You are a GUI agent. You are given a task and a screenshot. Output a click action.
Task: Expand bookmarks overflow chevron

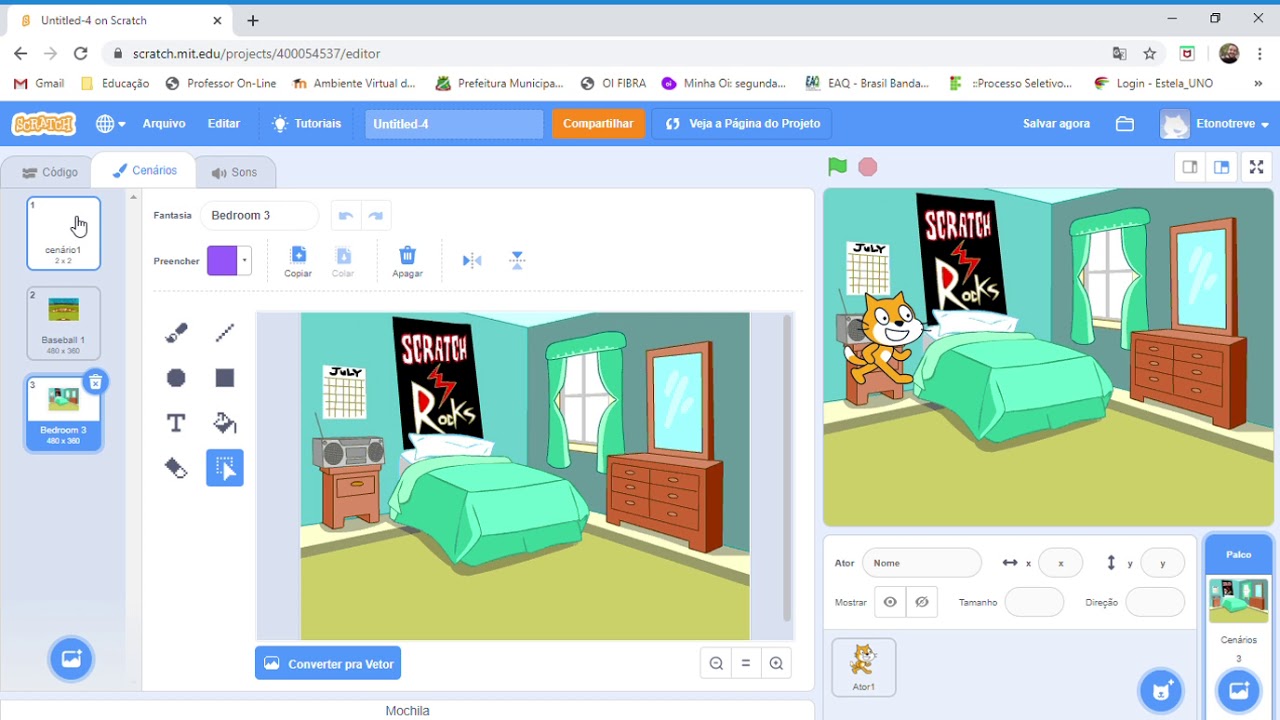1259,84
